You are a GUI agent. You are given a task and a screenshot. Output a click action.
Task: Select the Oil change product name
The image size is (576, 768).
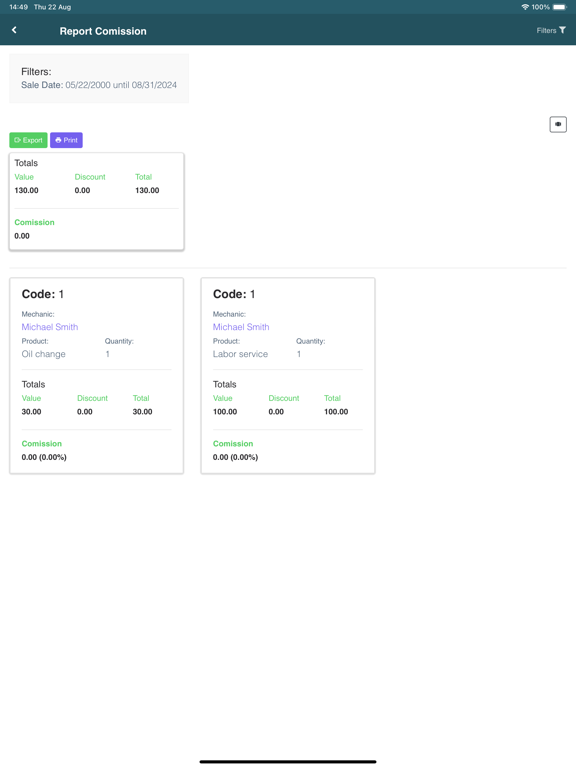click(x=44, y=354)
